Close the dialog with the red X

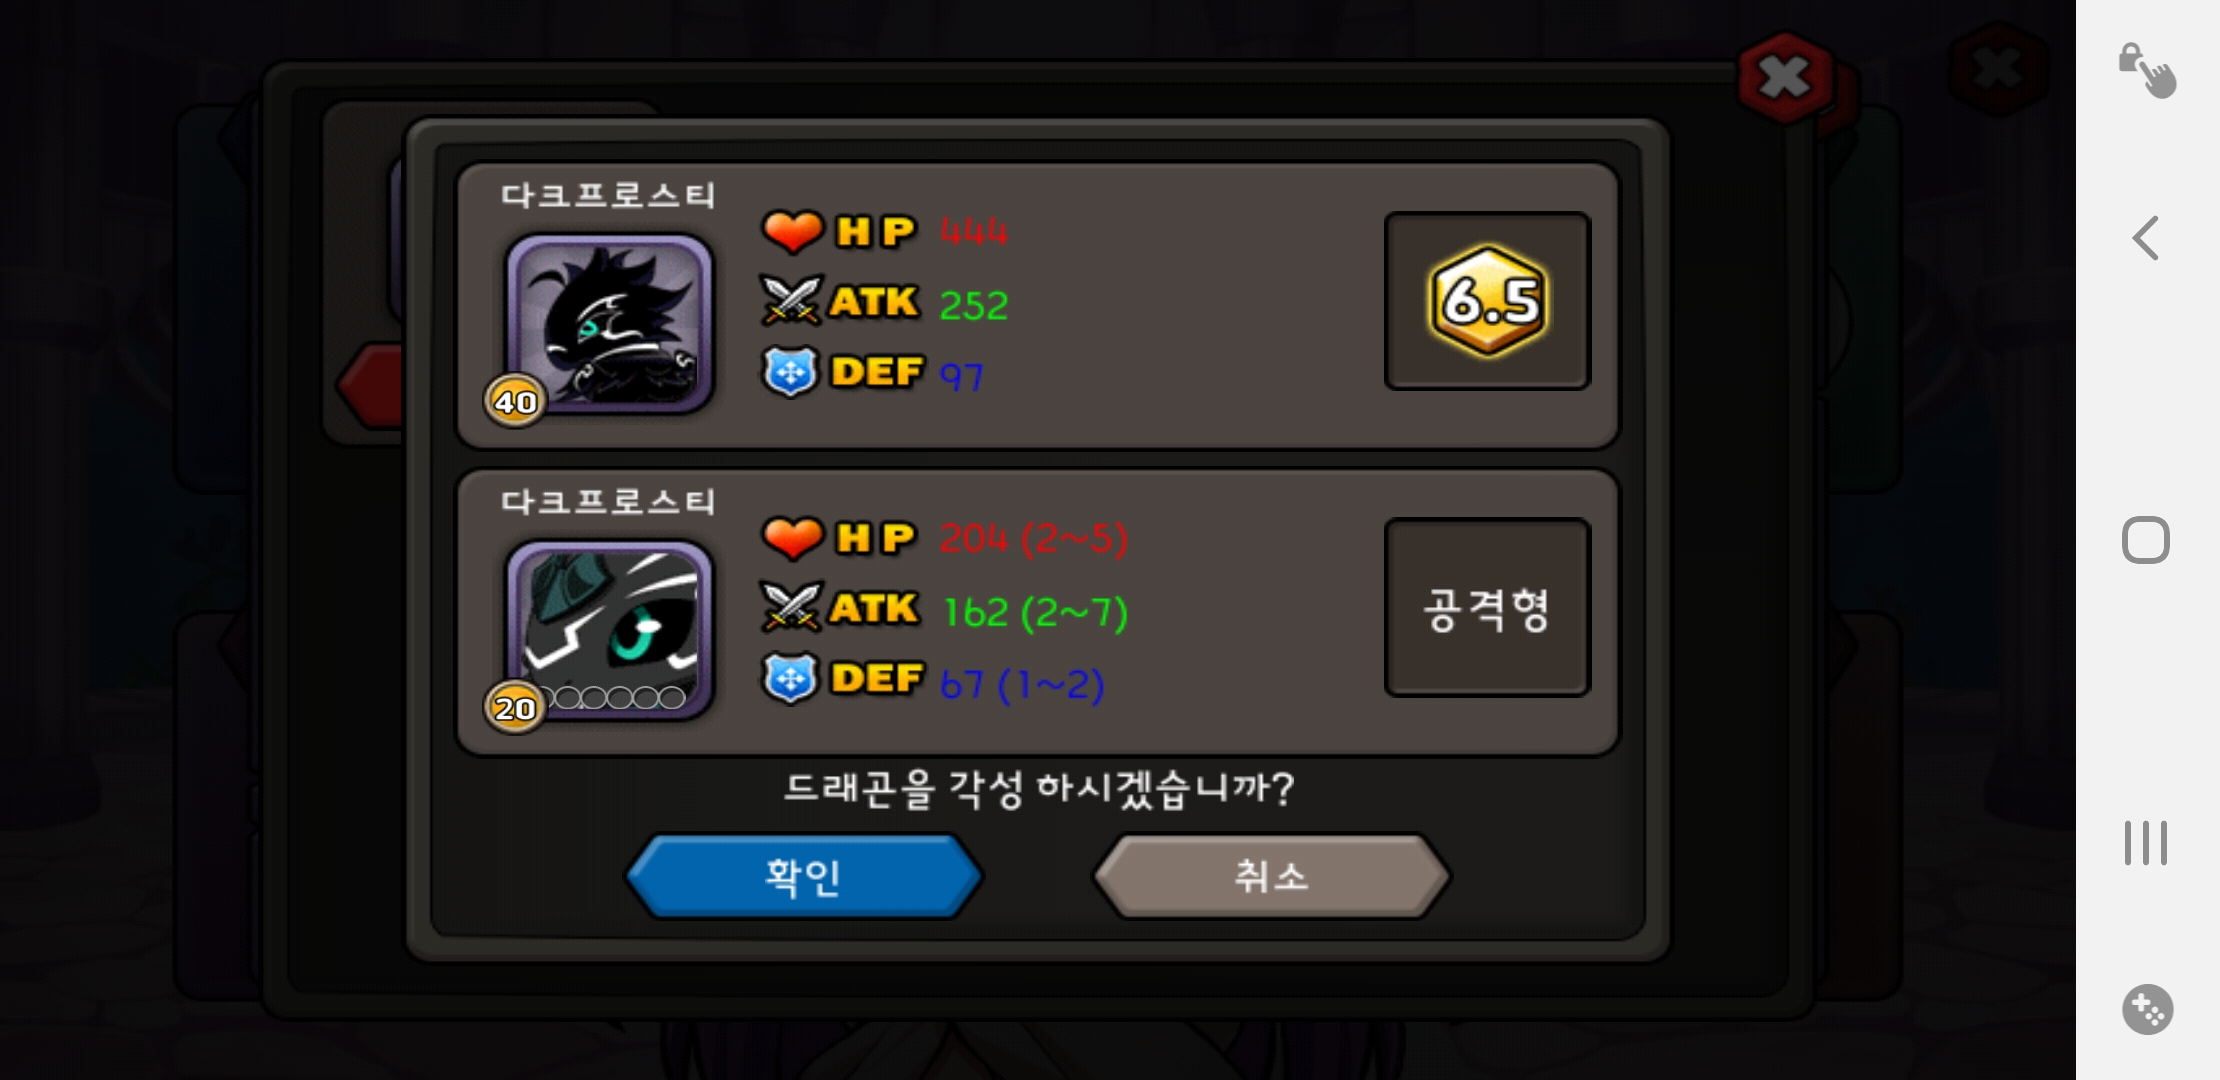(1786, 77)
